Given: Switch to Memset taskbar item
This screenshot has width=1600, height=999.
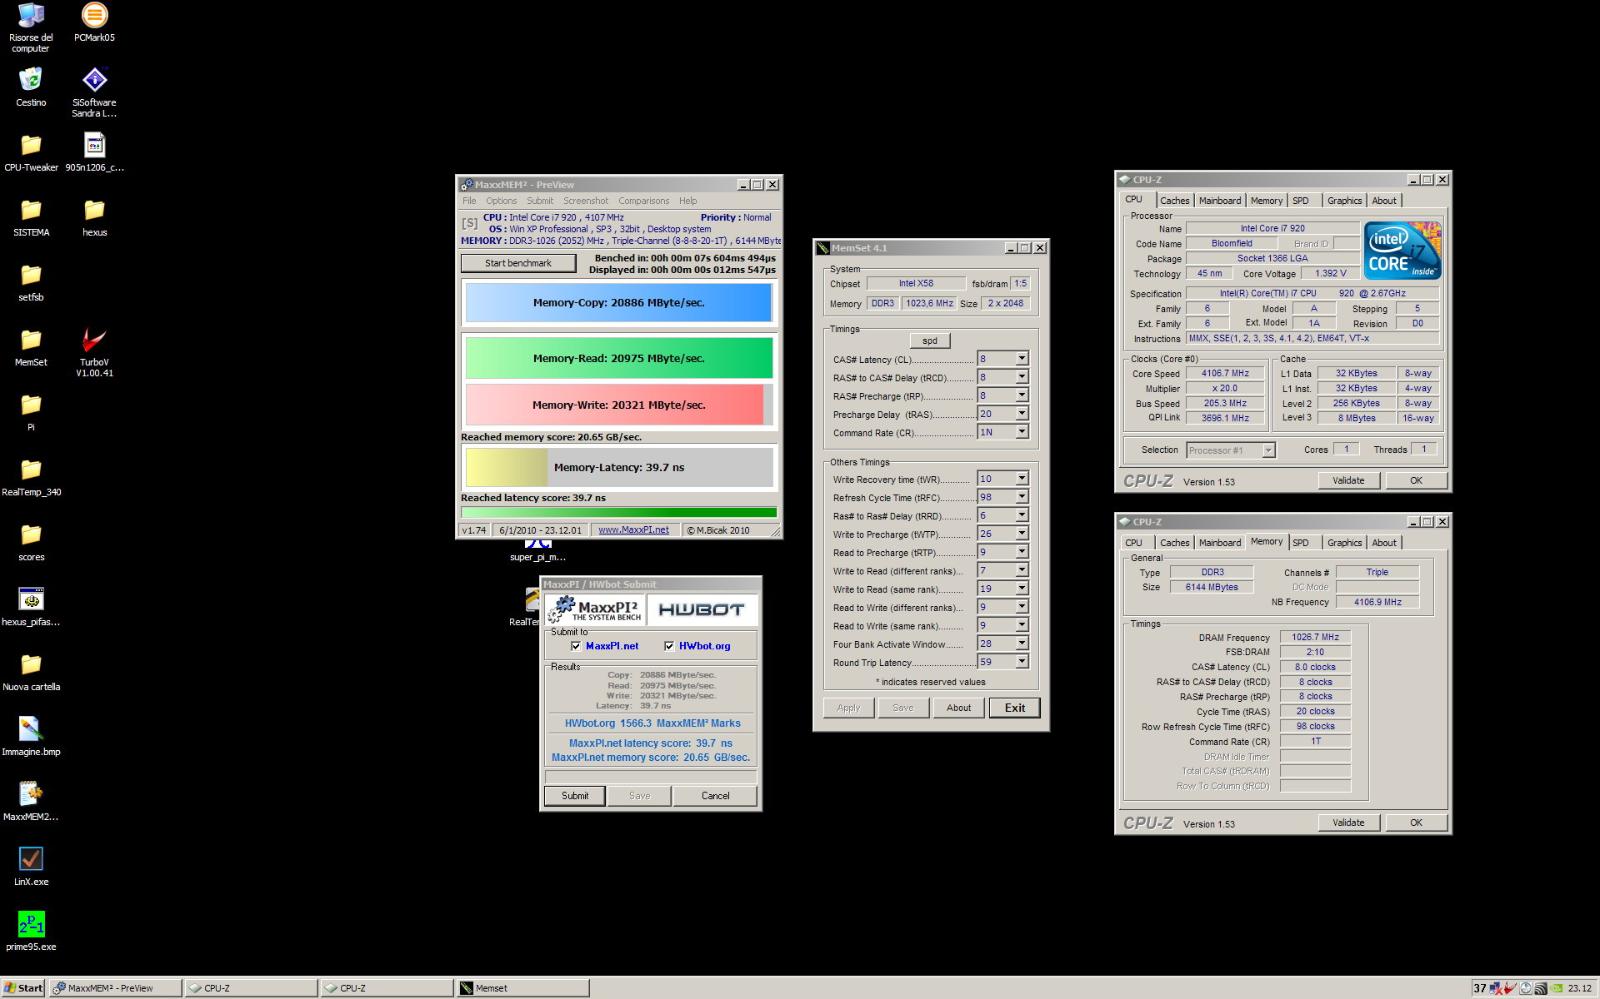Looking at the screenshot, I should [522, 988].
